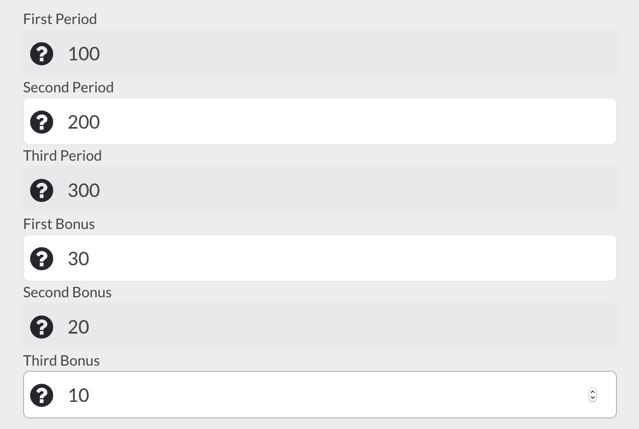Image resolution: width=639 pixels, height=429 pixels.
Task: Select the Third Period field showing 300
Action: pyautogui.click(x=320, y=190)
